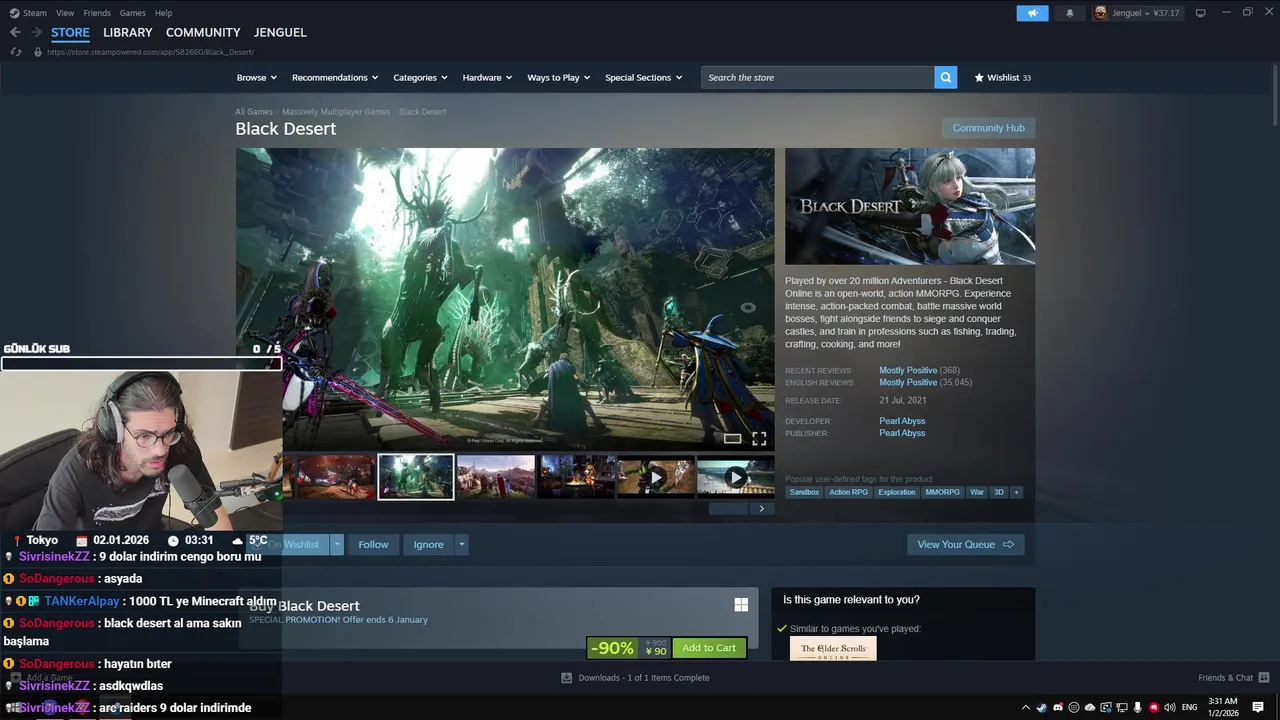1280x720 pixels.
Task: Expand the Hardware dropdown
Action: [x=487, y=77]
